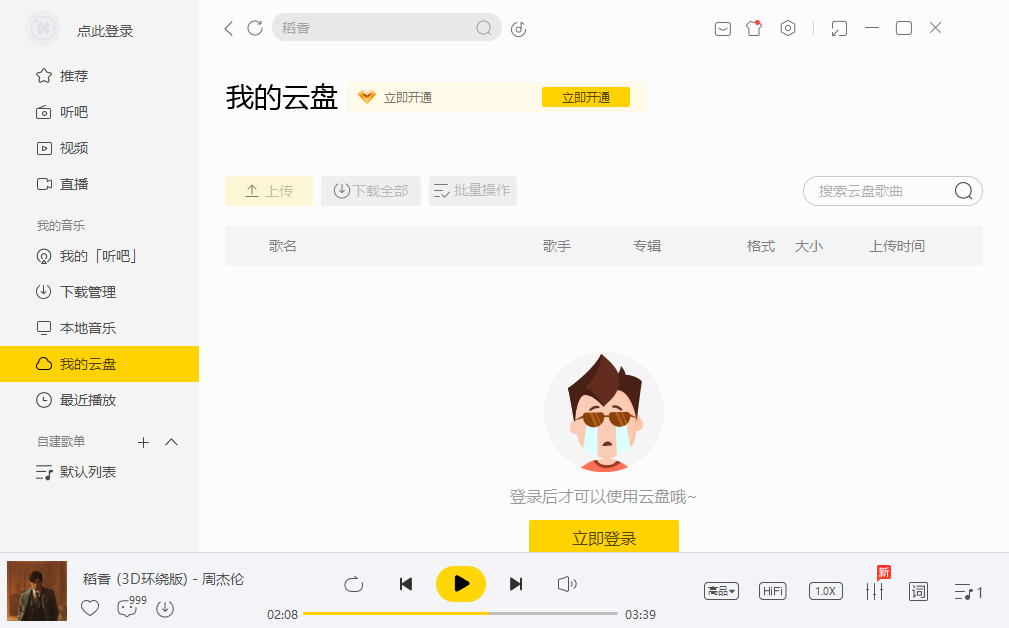Image resolution: width=1009 pixels, height=628 pixels.
Task: Click the 歌手 column header
Action: pyautogui.click(x=557, y=246)
